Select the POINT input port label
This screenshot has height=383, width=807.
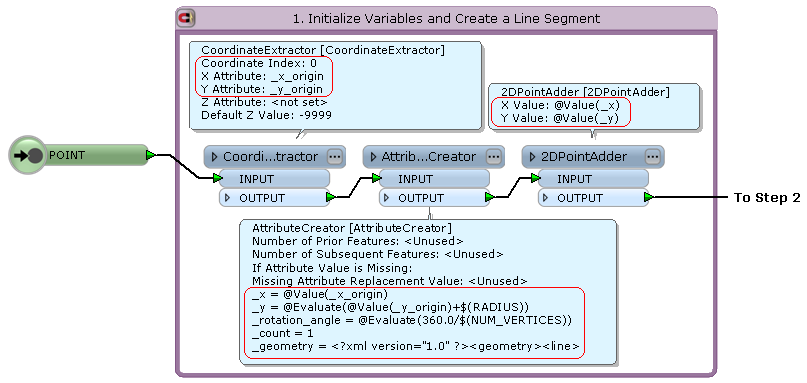(67, 155)
